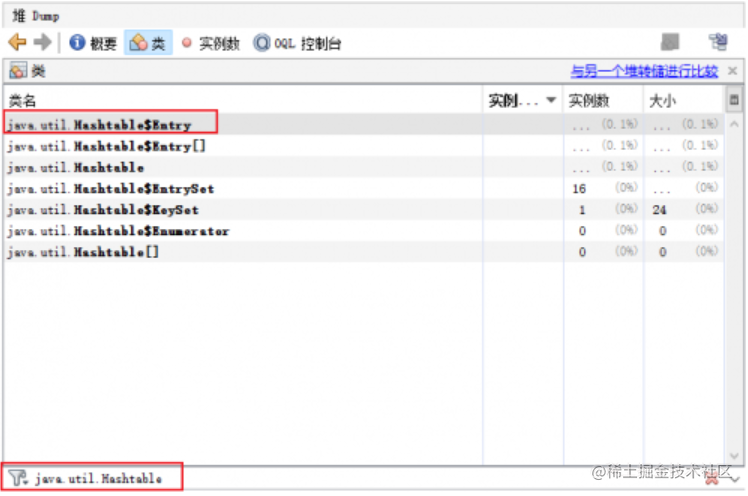
Task: Click the size value 24 for Hashtable$KeySet
Action: [x=659, y=210]
